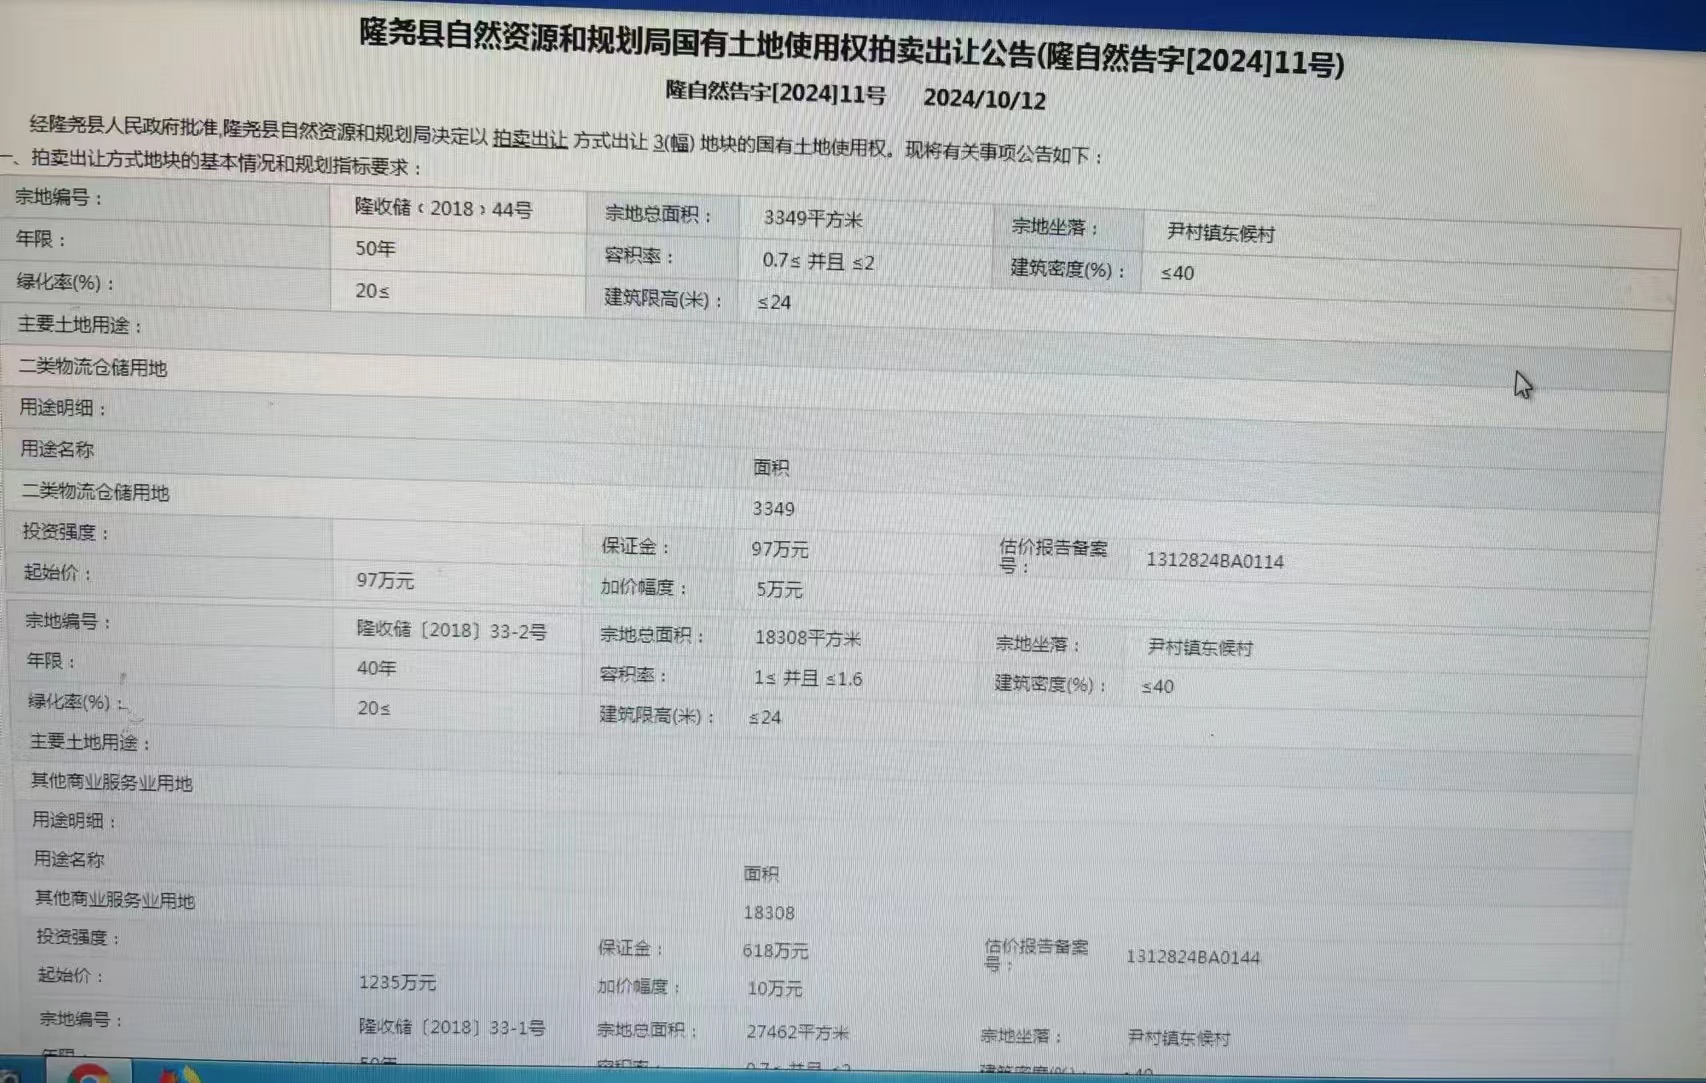Click the announcement title heading
1706x1083 pixels.
851,47
